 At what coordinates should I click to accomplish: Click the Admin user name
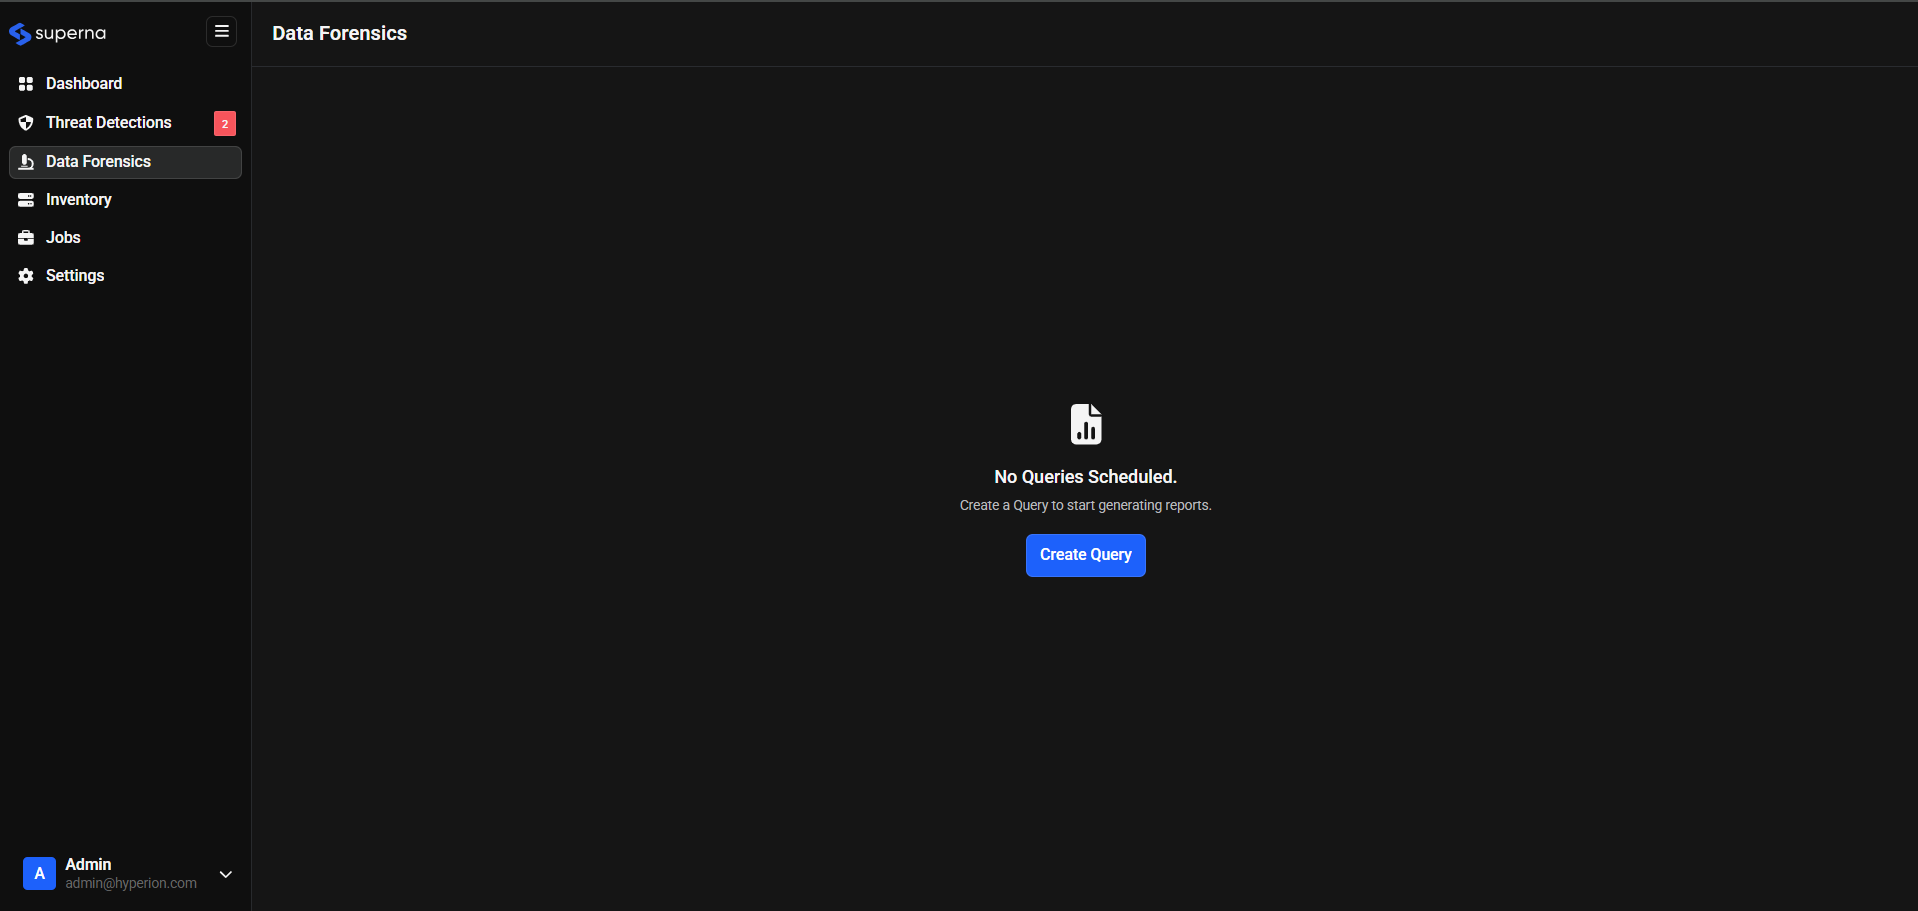[88, 864]
